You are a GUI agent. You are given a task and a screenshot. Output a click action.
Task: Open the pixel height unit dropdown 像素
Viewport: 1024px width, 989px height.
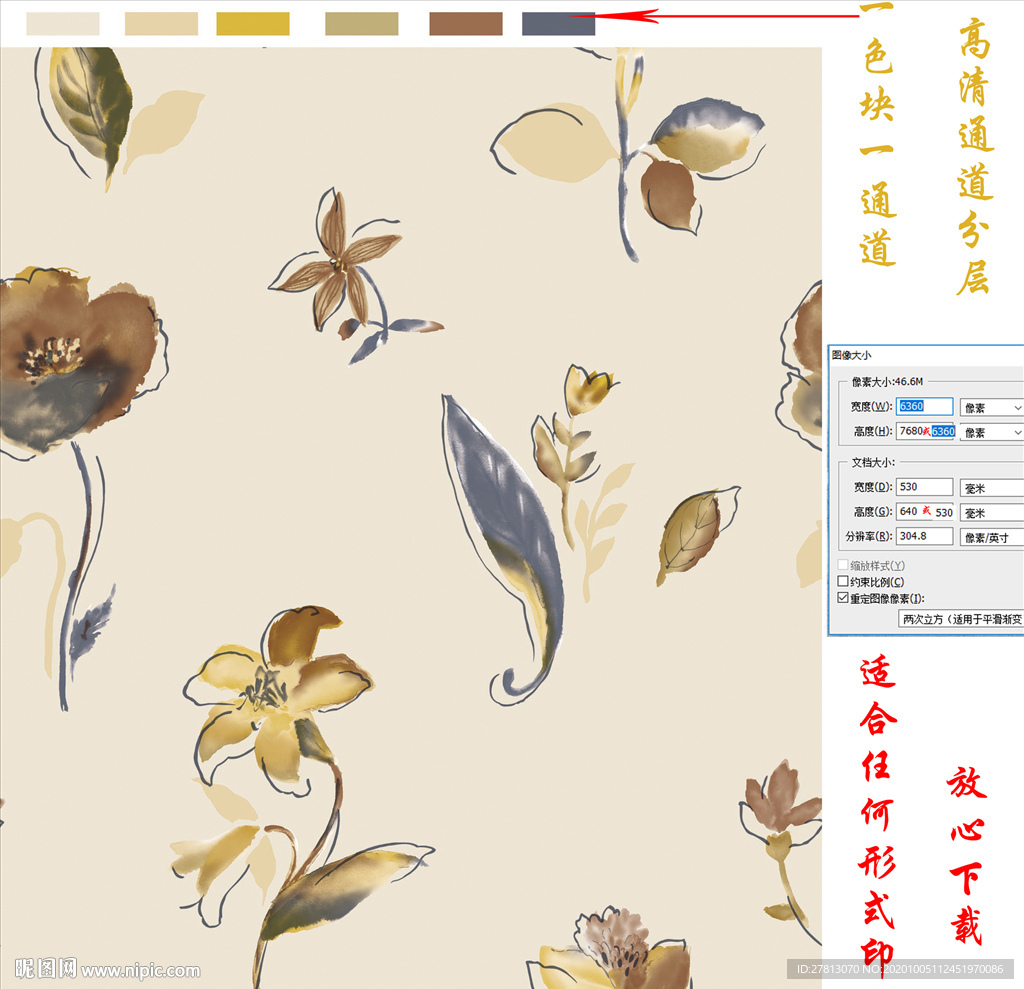point(991,432)
